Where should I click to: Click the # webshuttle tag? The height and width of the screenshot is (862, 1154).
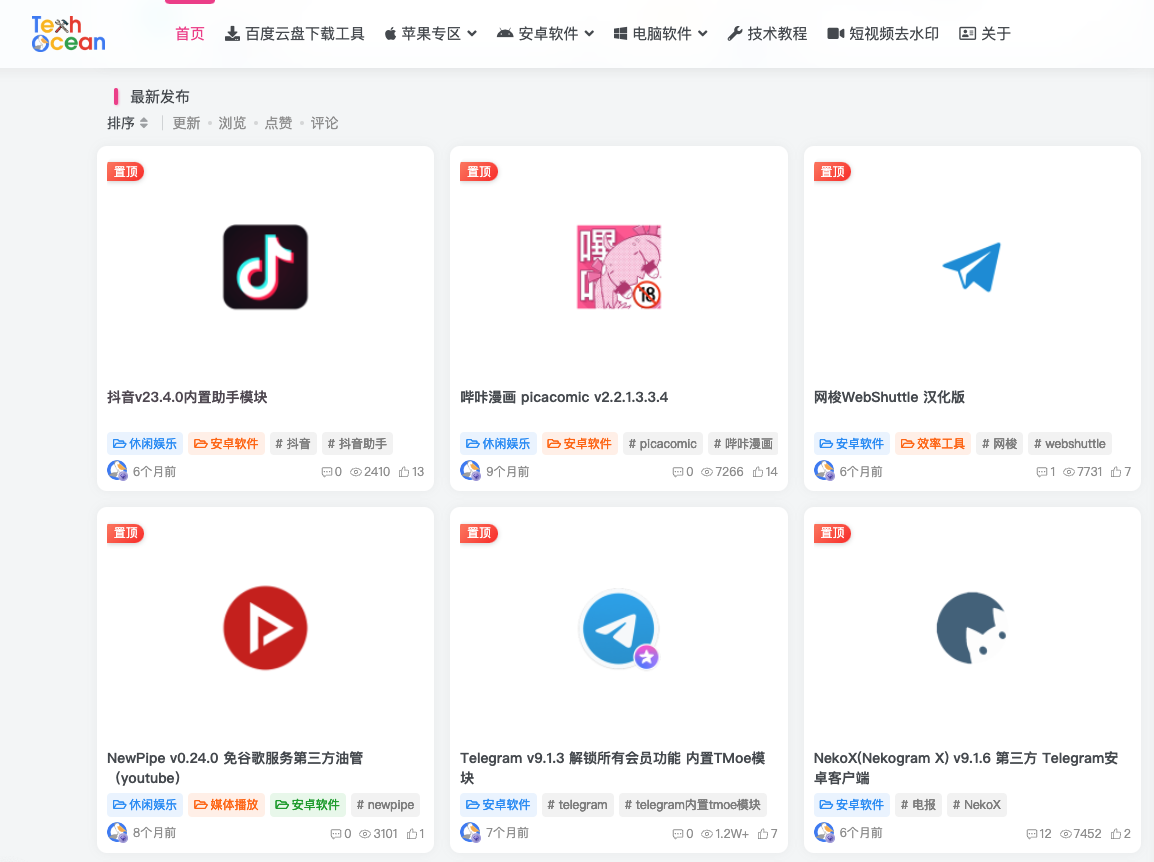1069,444
